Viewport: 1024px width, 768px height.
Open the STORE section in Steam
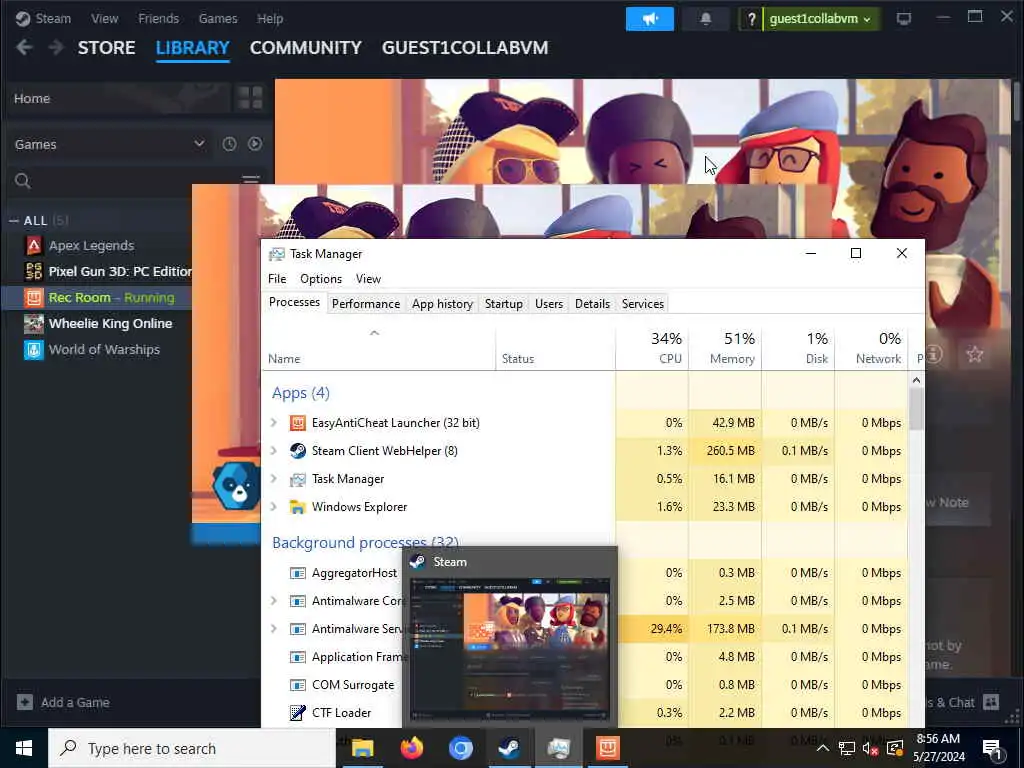pos(106,48)
